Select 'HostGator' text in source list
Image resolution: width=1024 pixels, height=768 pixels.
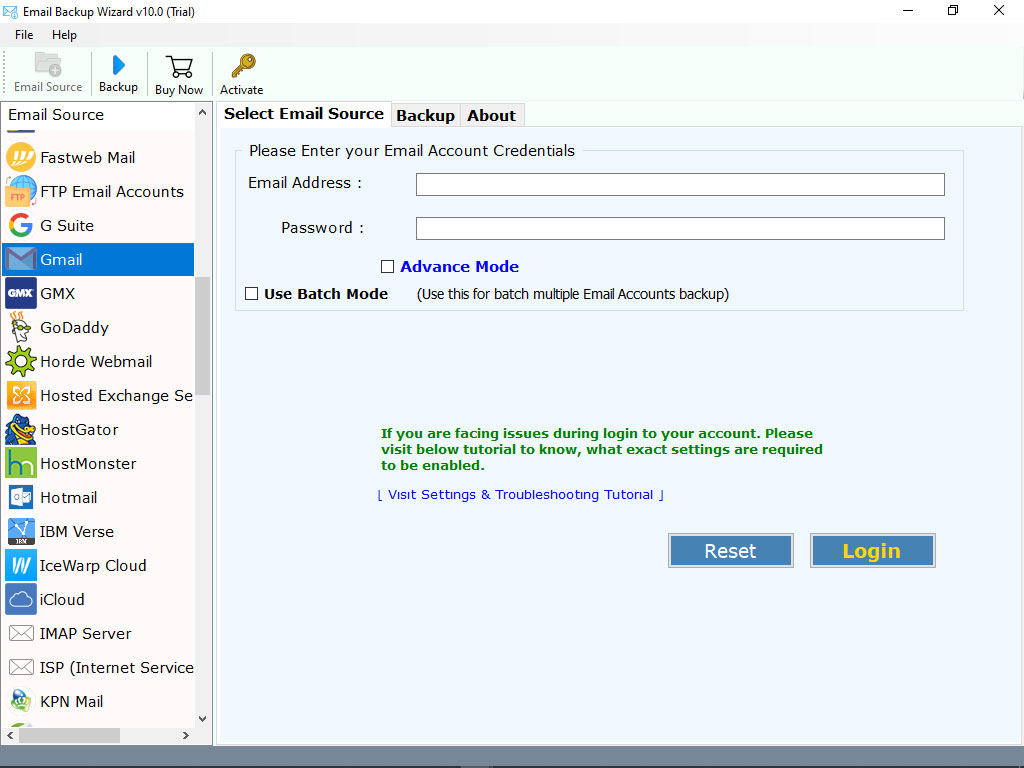[x=80, y=429]
